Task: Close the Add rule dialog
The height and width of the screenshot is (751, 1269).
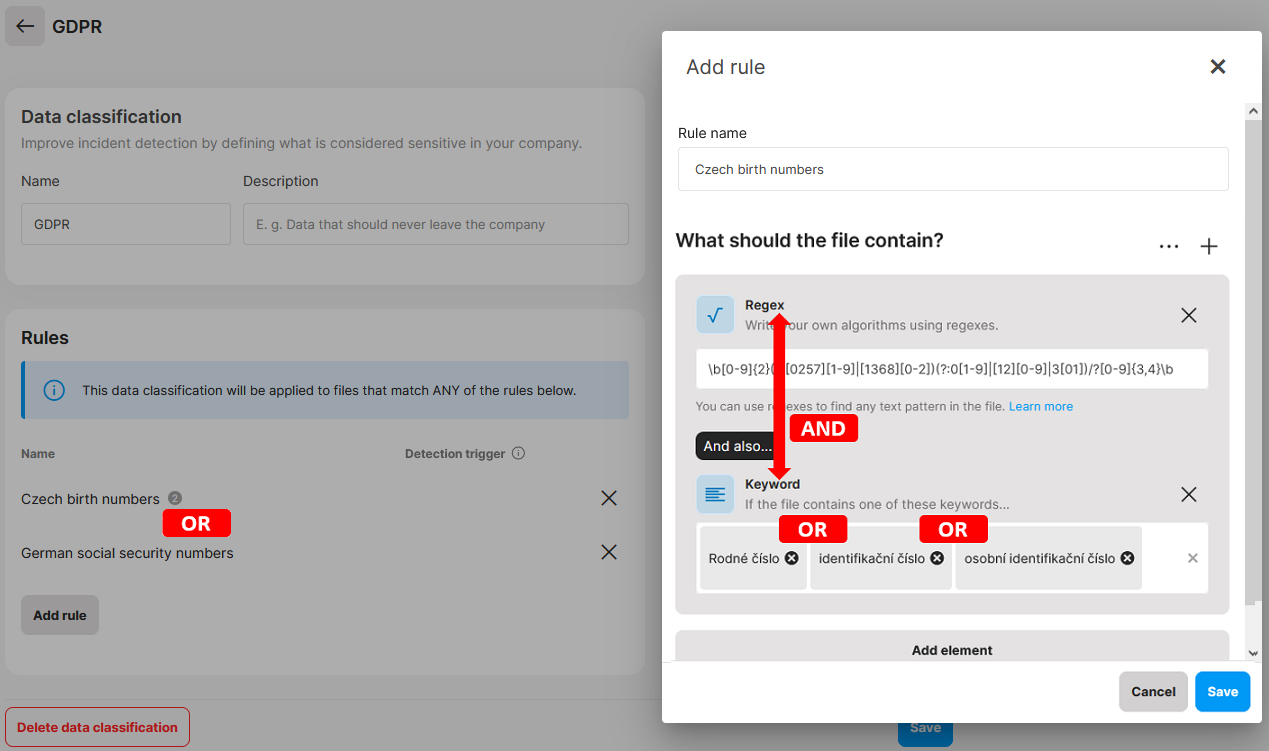Action: click(1217, 67)
